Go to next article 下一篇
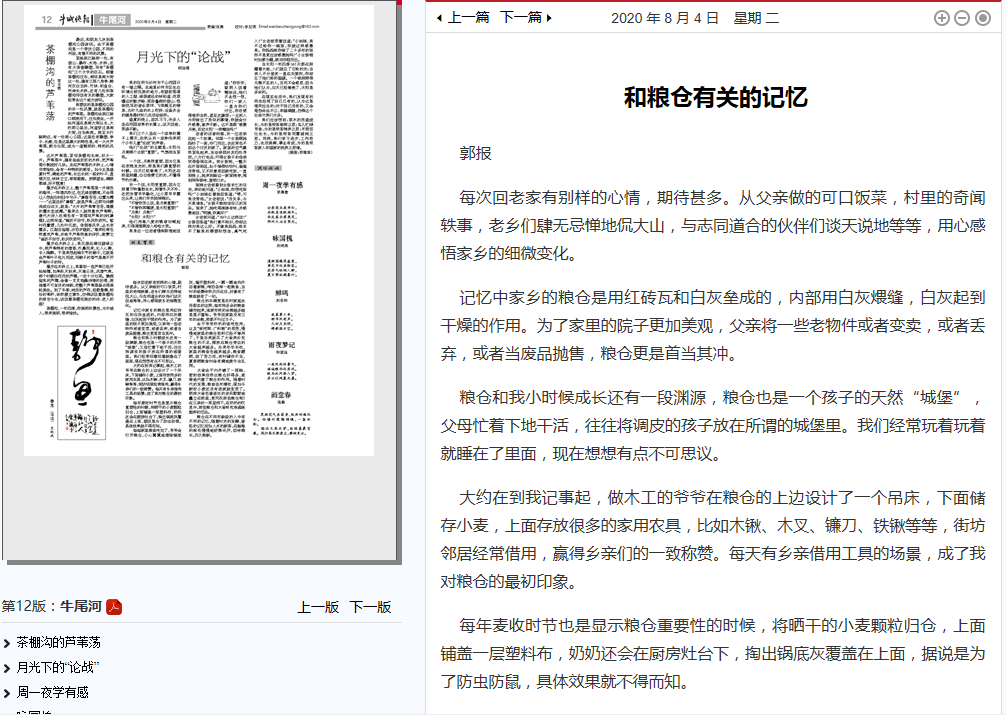 point(525,17)
